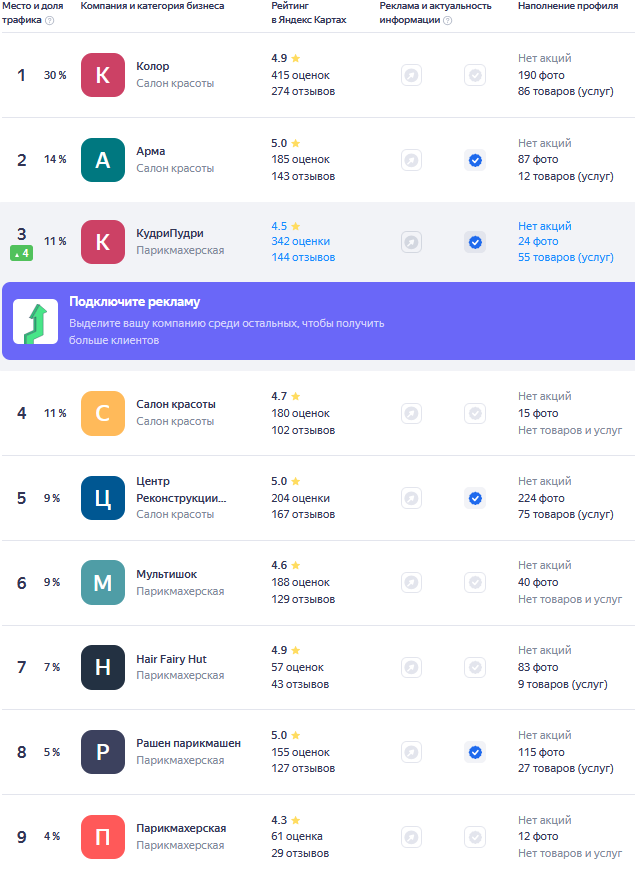Click the blue 'Нет акций' link for КудриПудри
This screenshot has width=635, height=875.
click(x=545, y=226)
